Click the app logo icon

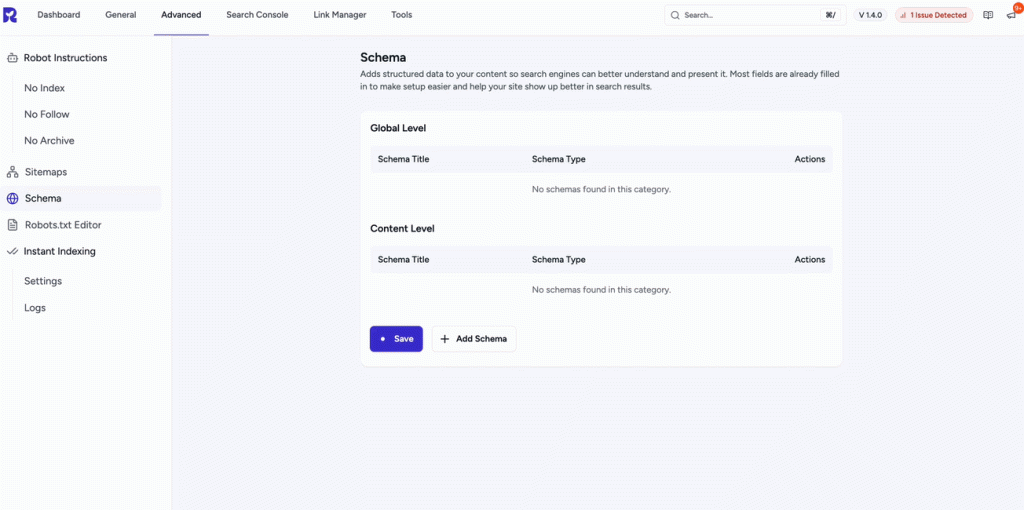click(x=10, y=14)
